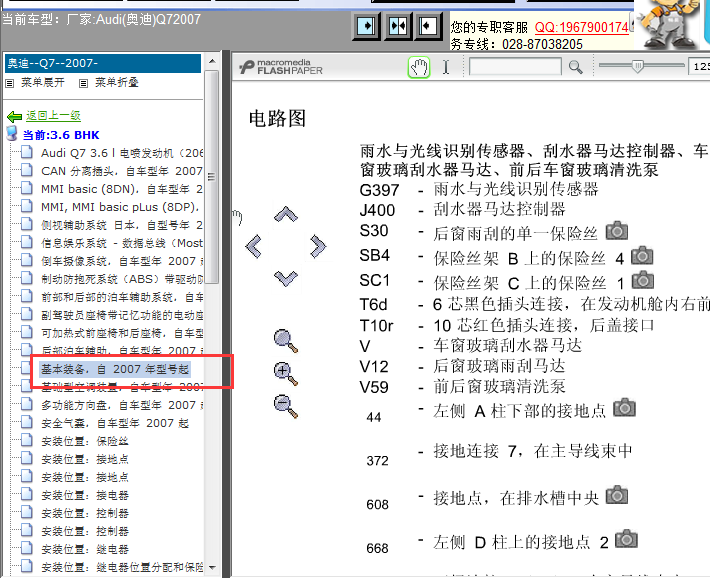This screenshot has height=578, width=710.
Task: Click the FlashPaper search text field
Action: click(x=515, y=67)
